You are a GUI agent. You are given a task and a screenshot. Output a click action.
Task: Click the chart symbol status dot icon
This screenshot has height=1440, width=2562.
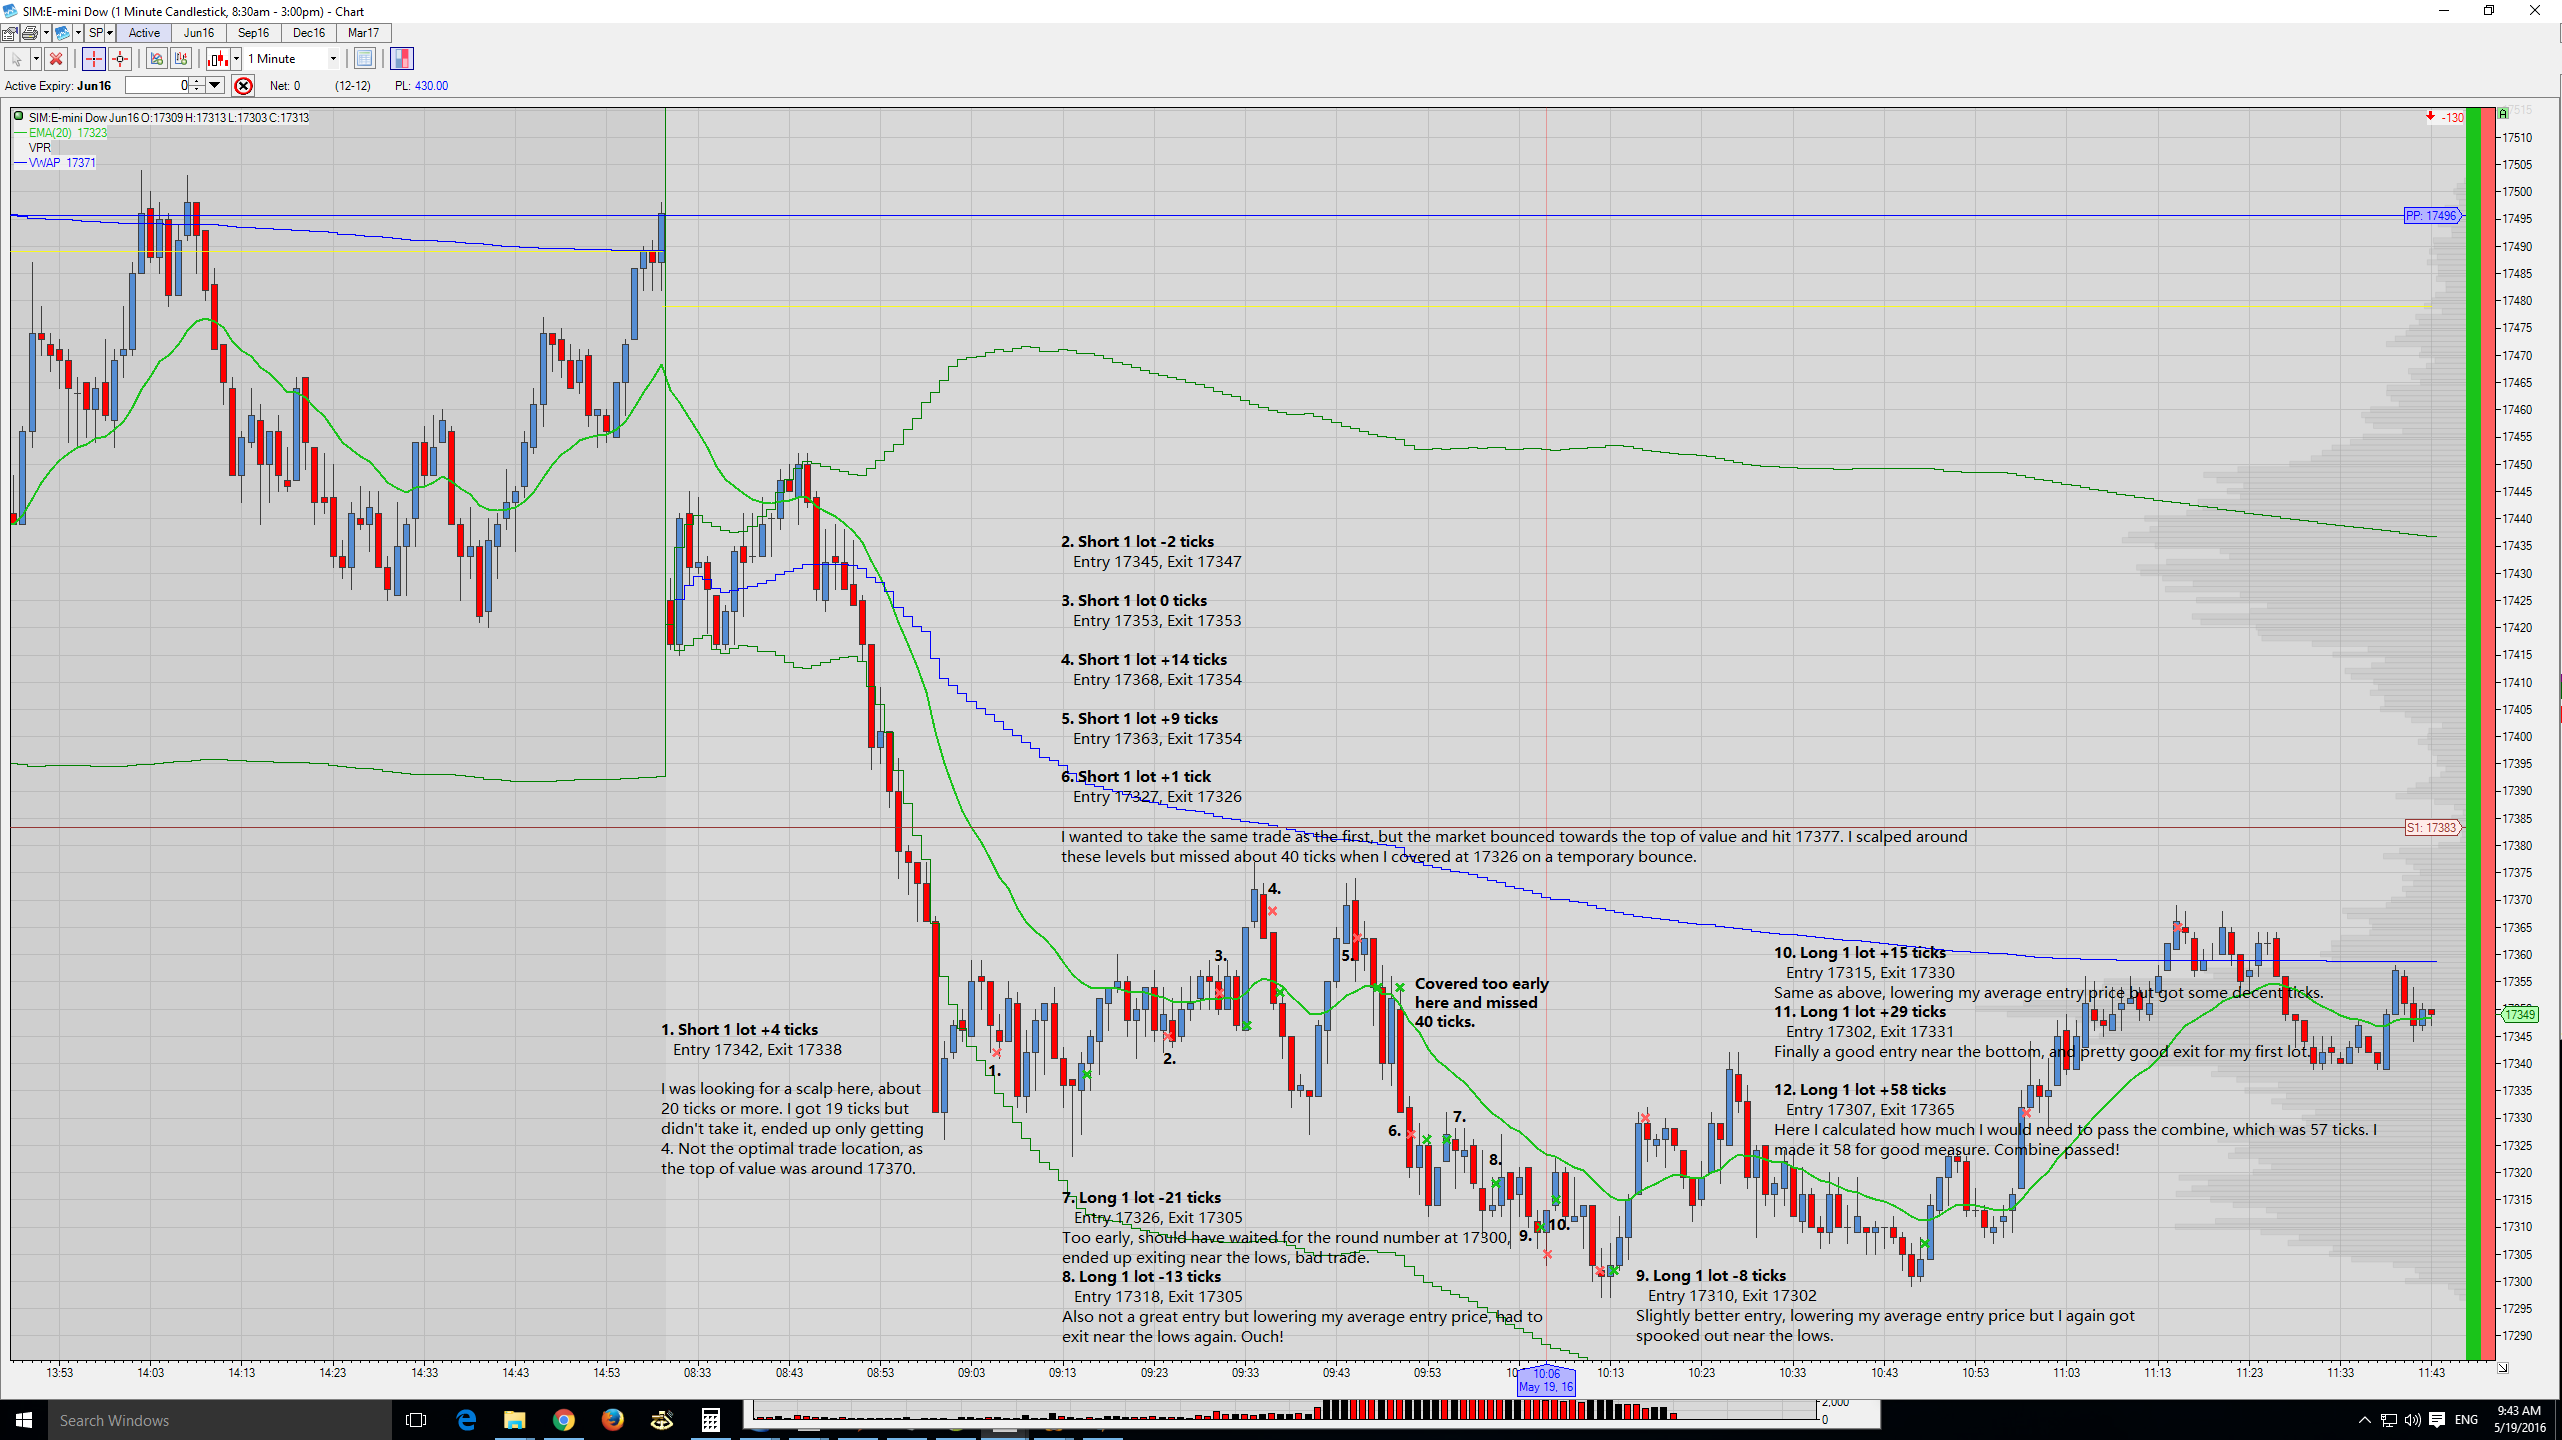[18, 117]
